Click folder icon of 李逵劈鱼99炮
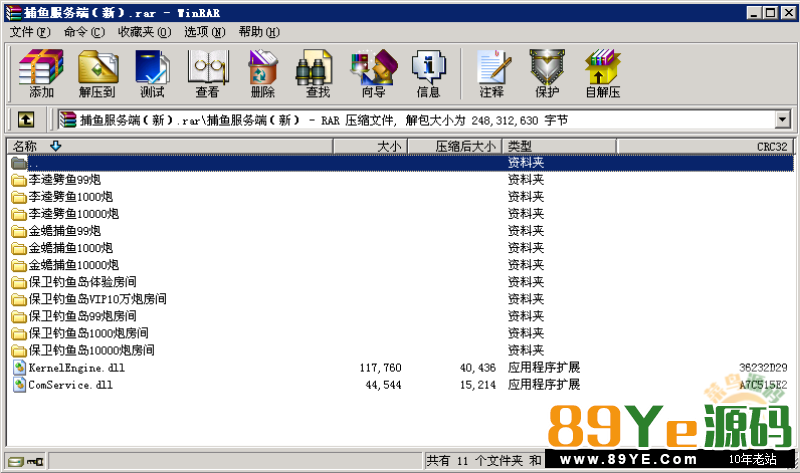The image size is (800, 473). [x=19, y=180]
